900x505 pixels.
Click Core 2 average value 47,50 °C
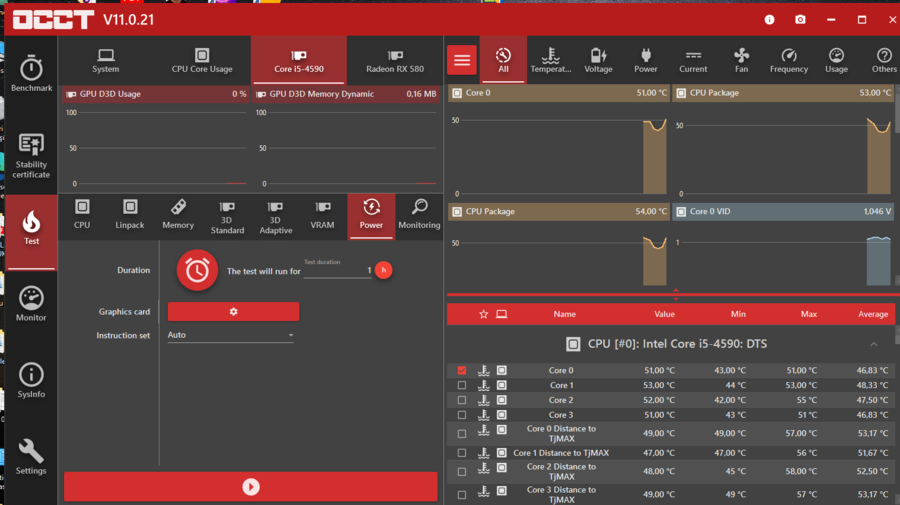click(x=872, y=400)
